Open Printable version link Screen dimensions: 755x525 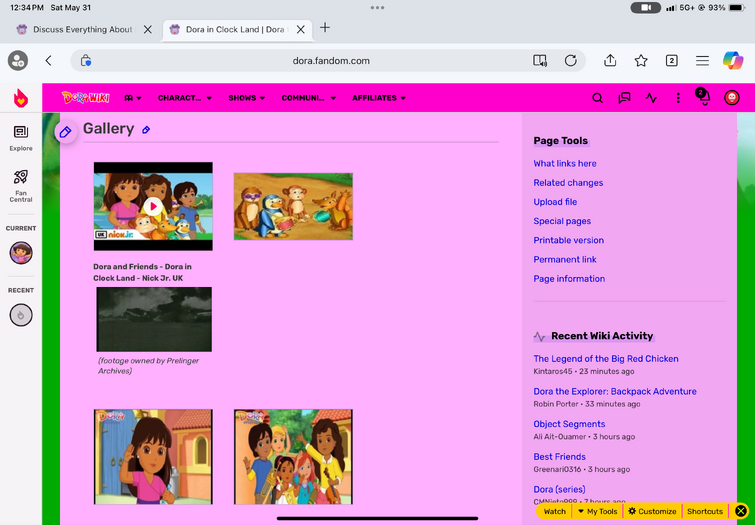[x=569, y=240]
